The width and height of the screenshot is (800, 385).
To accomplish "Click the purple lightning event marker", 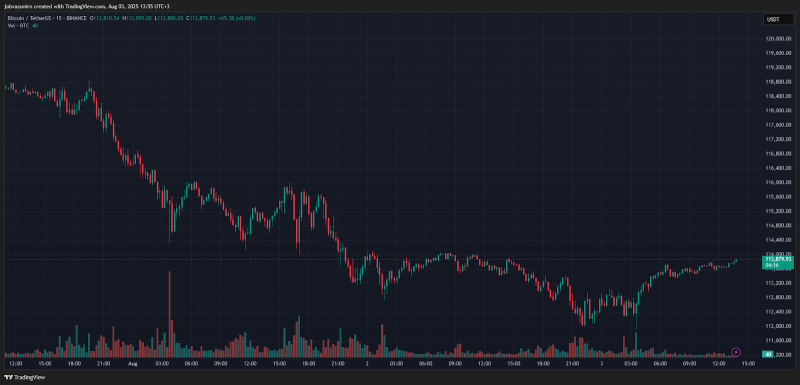I will 736,352.
